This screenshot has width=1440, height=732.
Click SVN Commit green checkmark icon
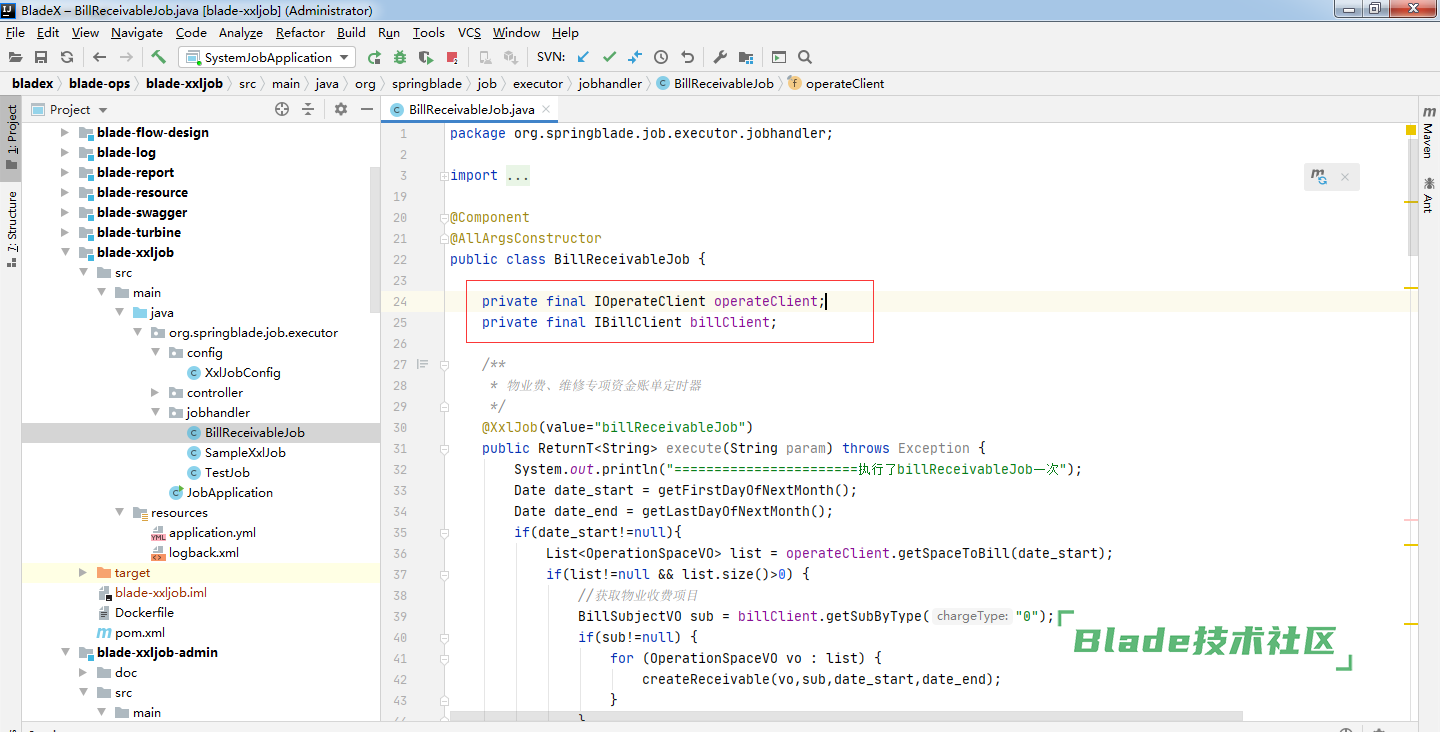point(609,57)
